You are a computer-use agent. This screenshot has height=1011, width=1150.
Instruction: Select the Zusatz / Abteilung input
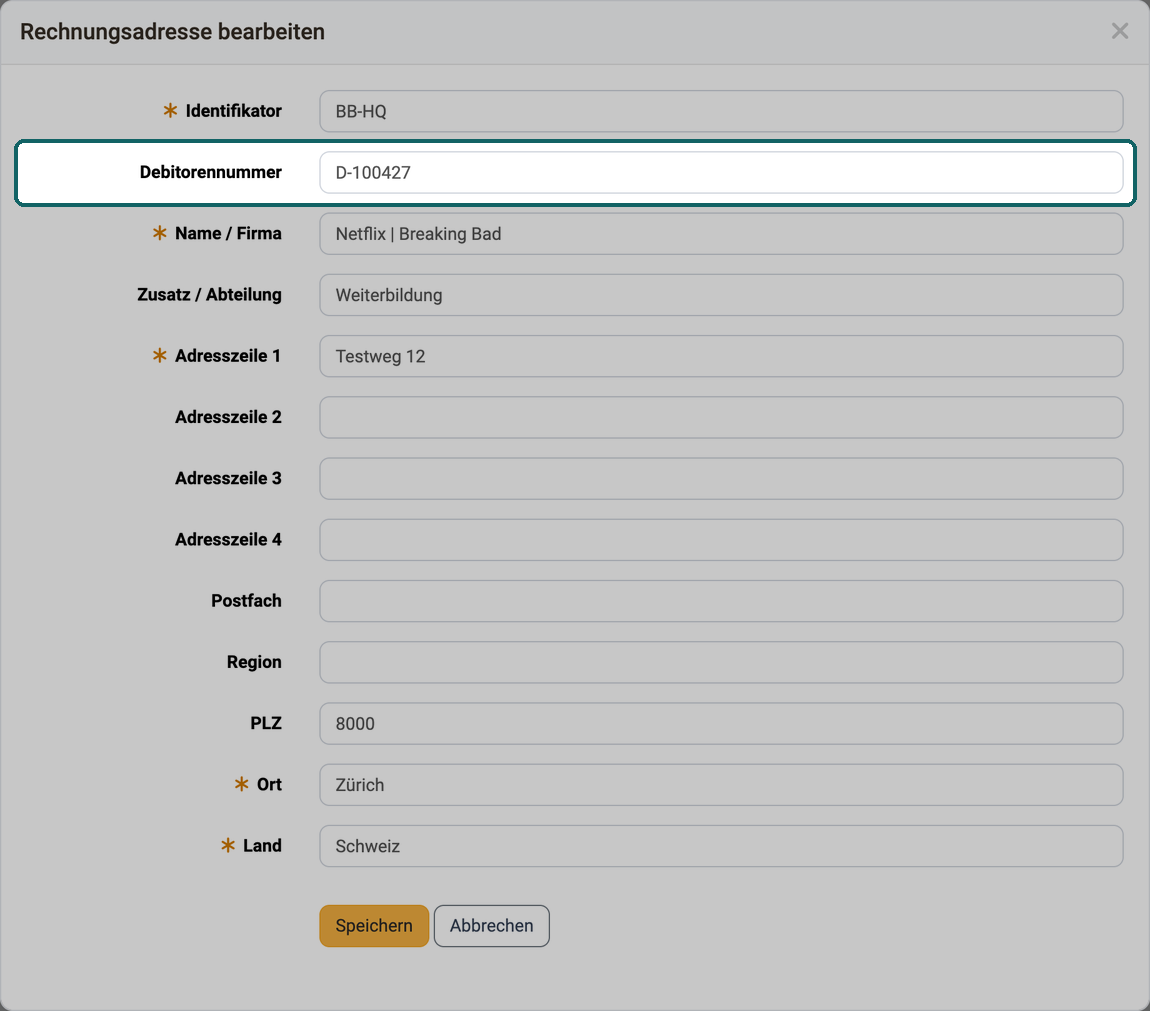(721, 295)
